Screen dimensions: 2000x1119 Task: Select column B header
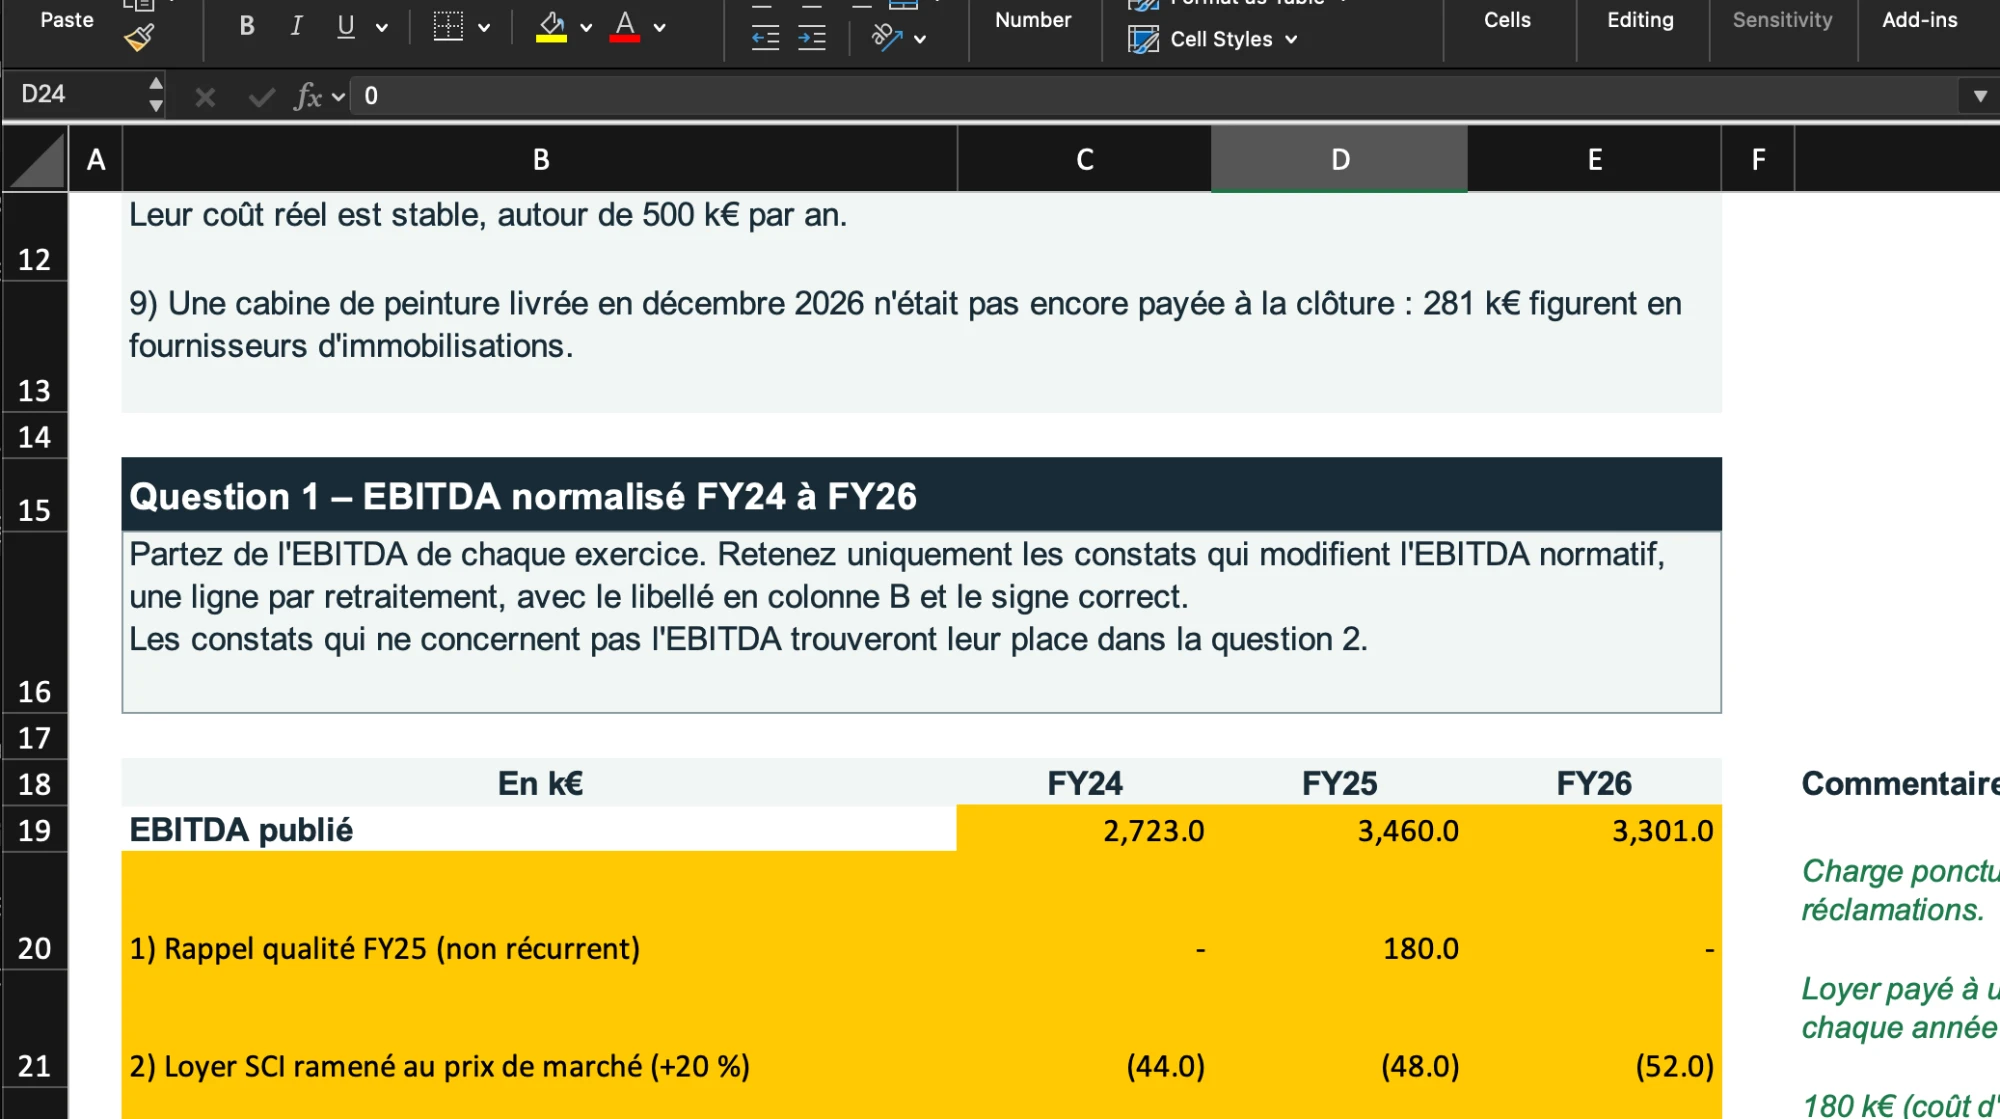540,160
